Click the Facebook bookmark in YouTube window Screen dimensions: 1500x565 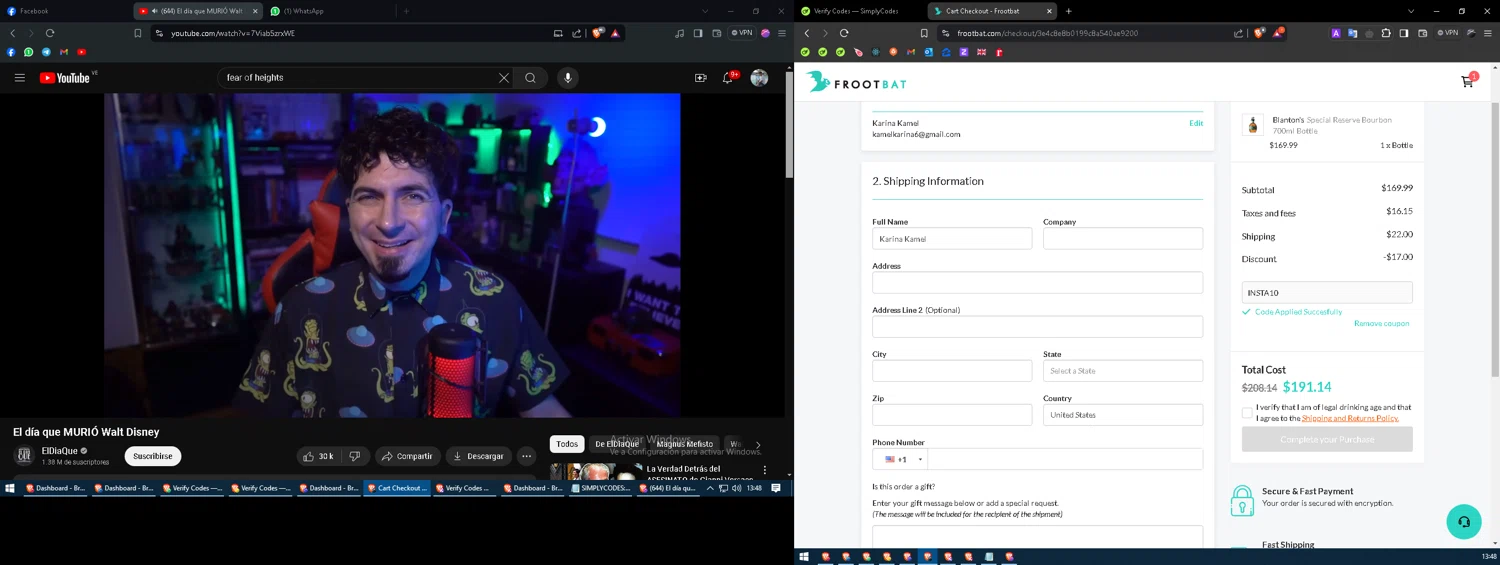[12, 52]
